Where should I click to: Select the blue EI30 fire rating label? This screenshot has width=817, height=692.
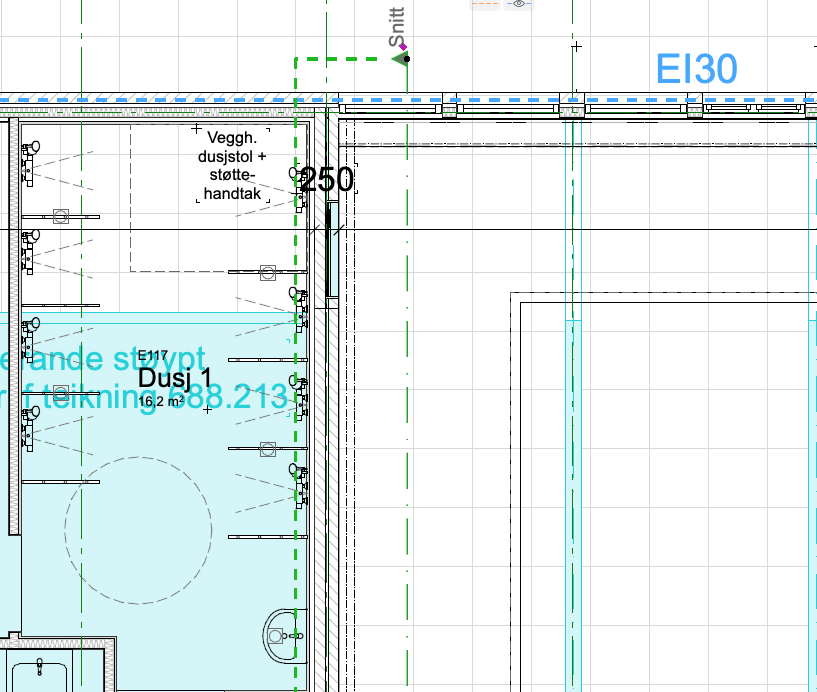coord(697,69)
